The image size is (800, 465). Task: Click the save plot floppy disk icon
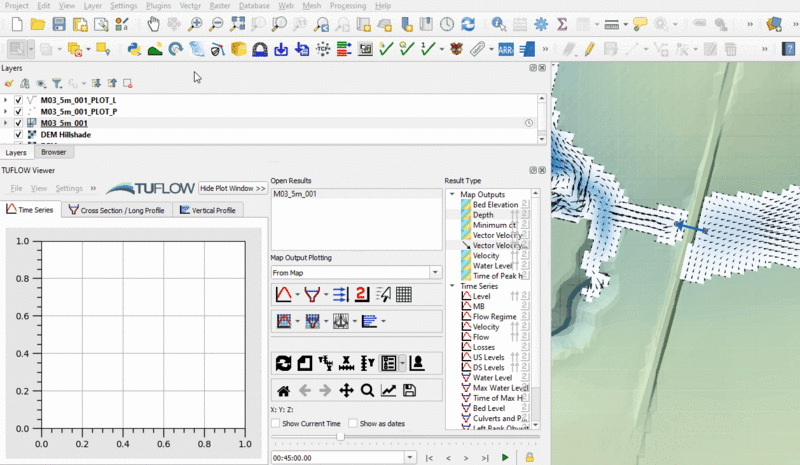click(x=409, y=390)
